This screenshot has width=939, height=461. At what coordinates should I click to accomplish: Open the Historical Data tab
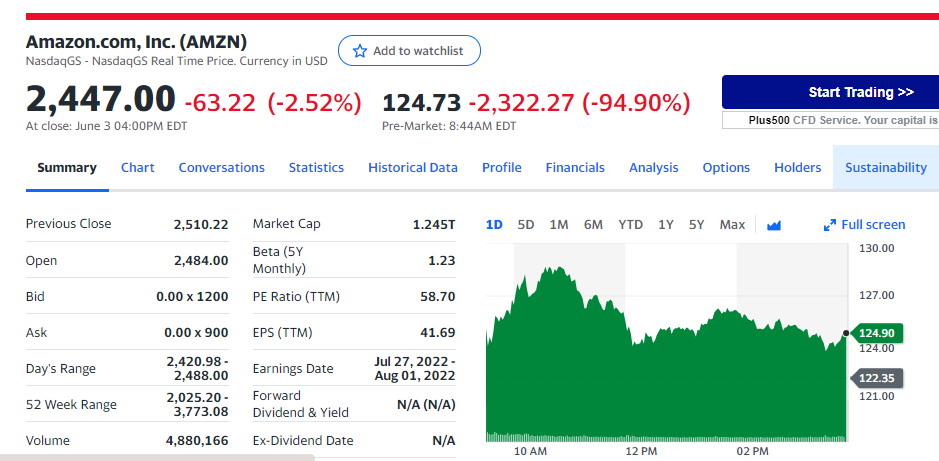tap(413, 168)
